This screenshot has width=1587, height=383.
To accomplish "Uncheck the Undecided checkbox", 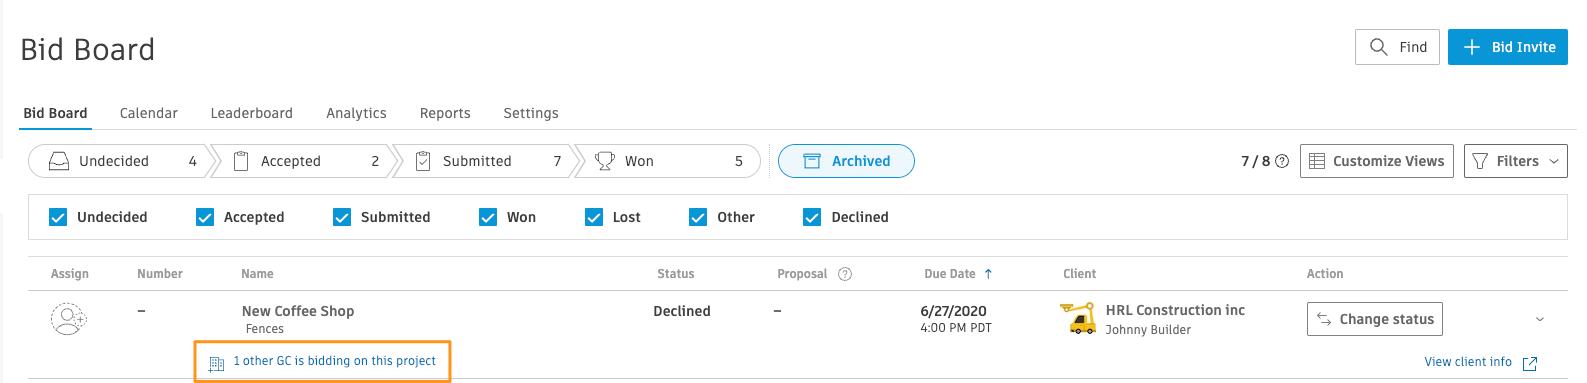I will 58,217.
